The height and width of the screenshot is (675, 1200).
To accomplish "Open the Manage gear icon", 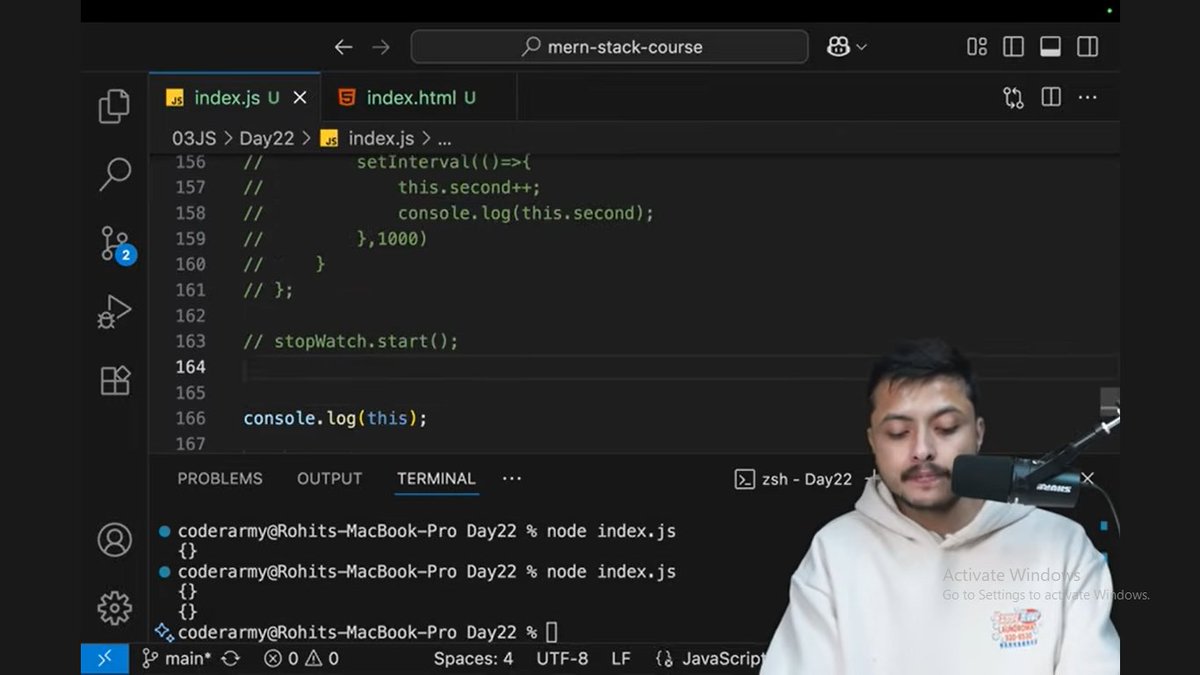I will coord(114,607).
